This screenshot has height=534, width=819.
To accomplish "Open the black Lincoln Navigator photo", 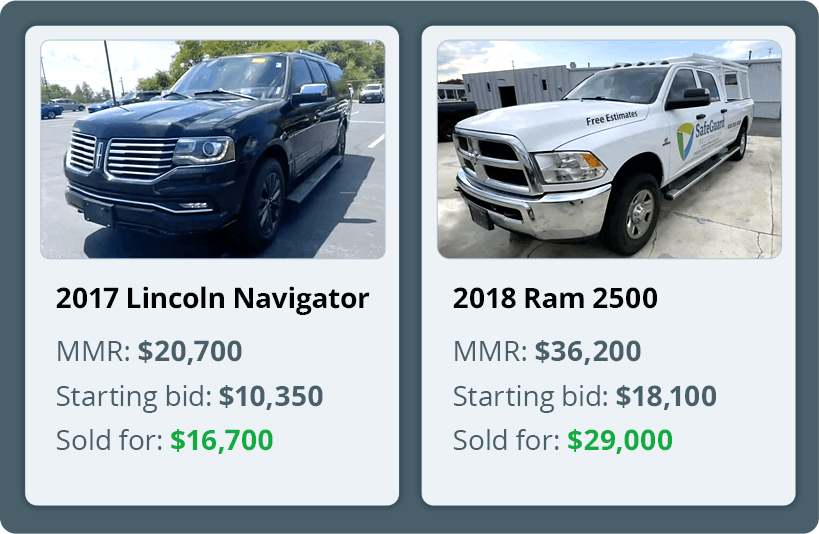I will 213,149.
